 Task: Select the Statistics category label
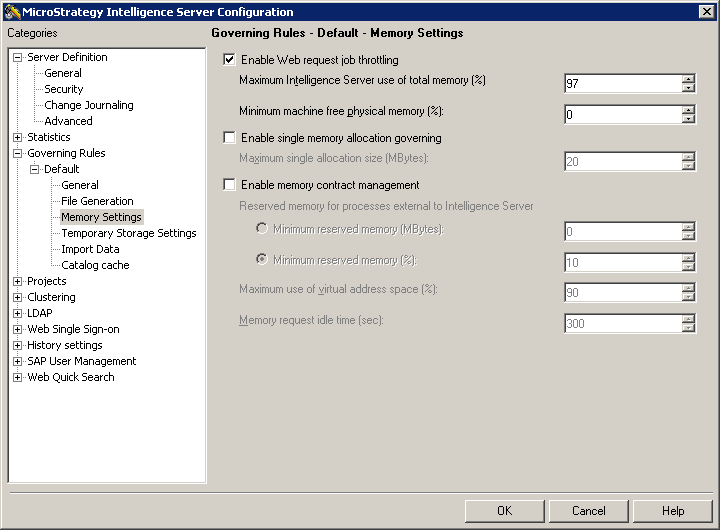(x=49, y=137)
